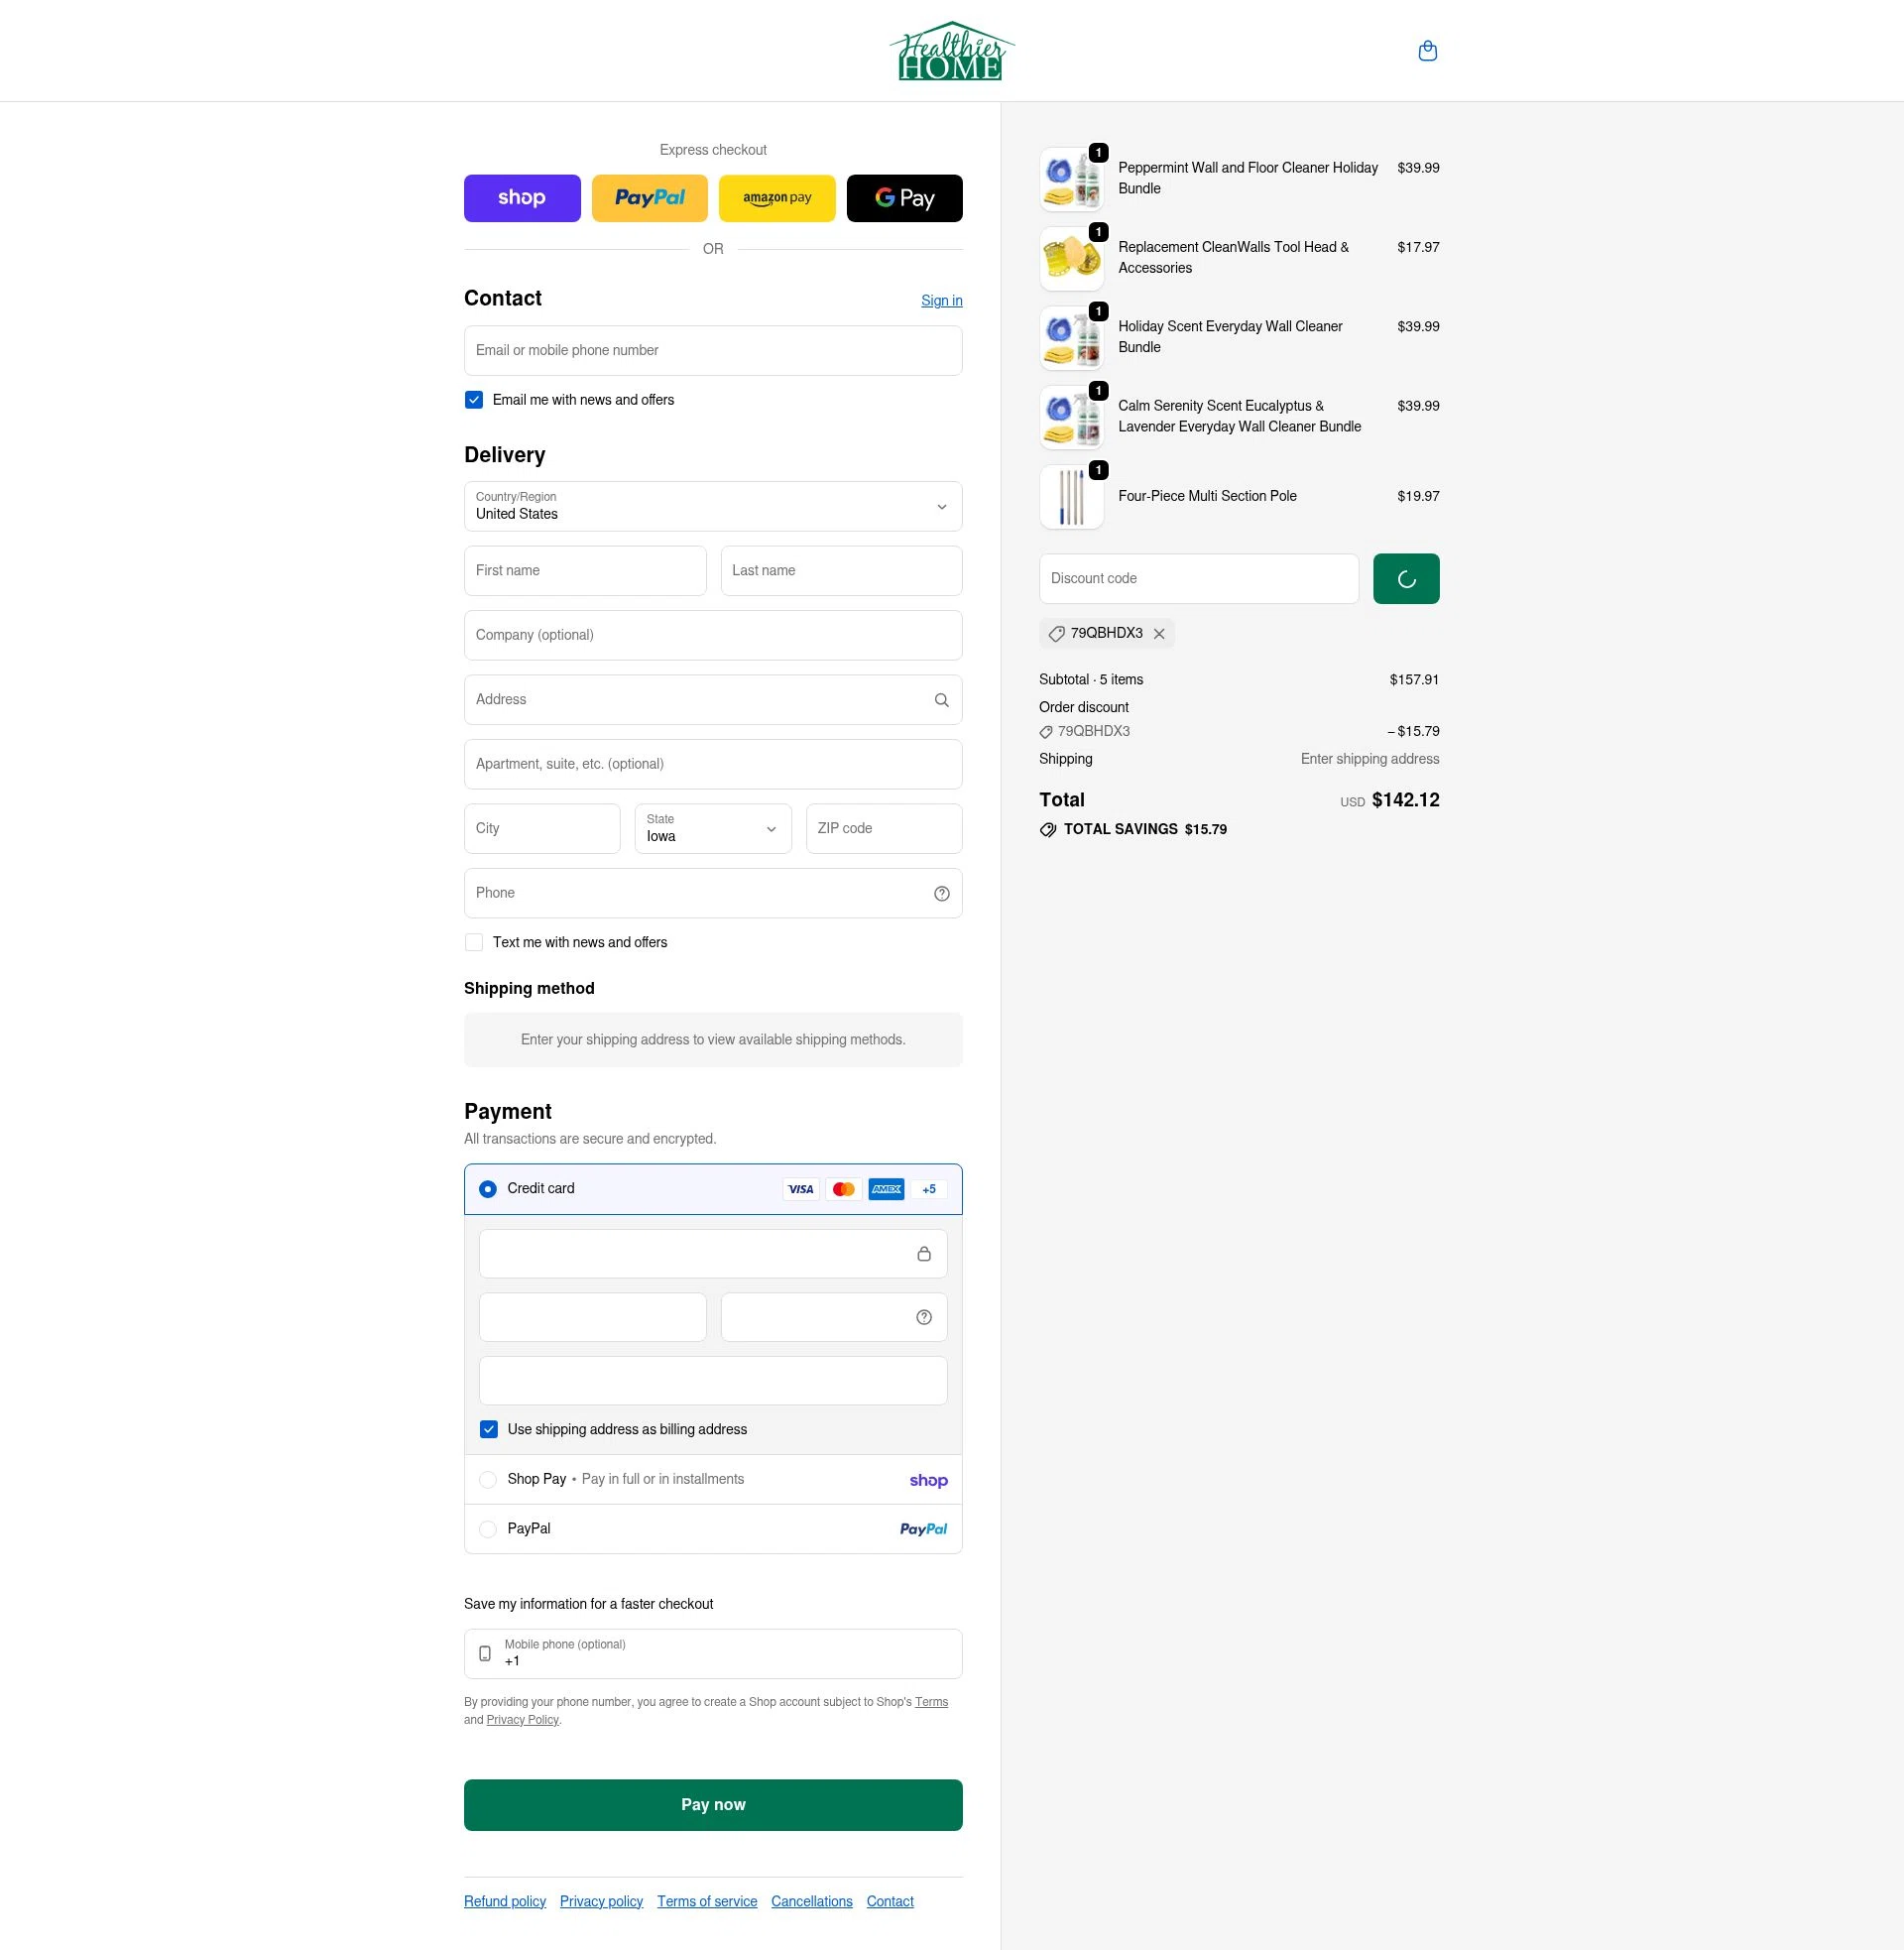Enable Text me with news and offers
The width and height of the screenshot is (1904, 1950).
point(473,941)
